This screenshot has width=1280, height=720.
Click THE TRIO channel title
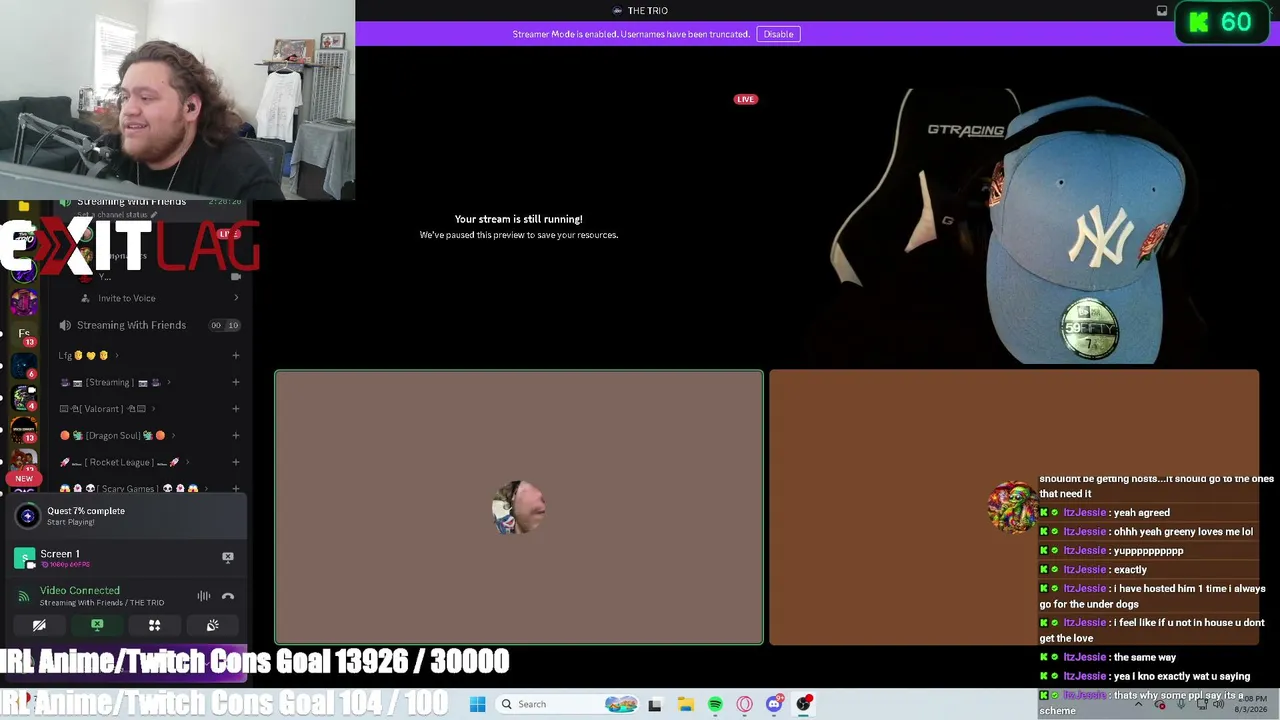point(647,11)
